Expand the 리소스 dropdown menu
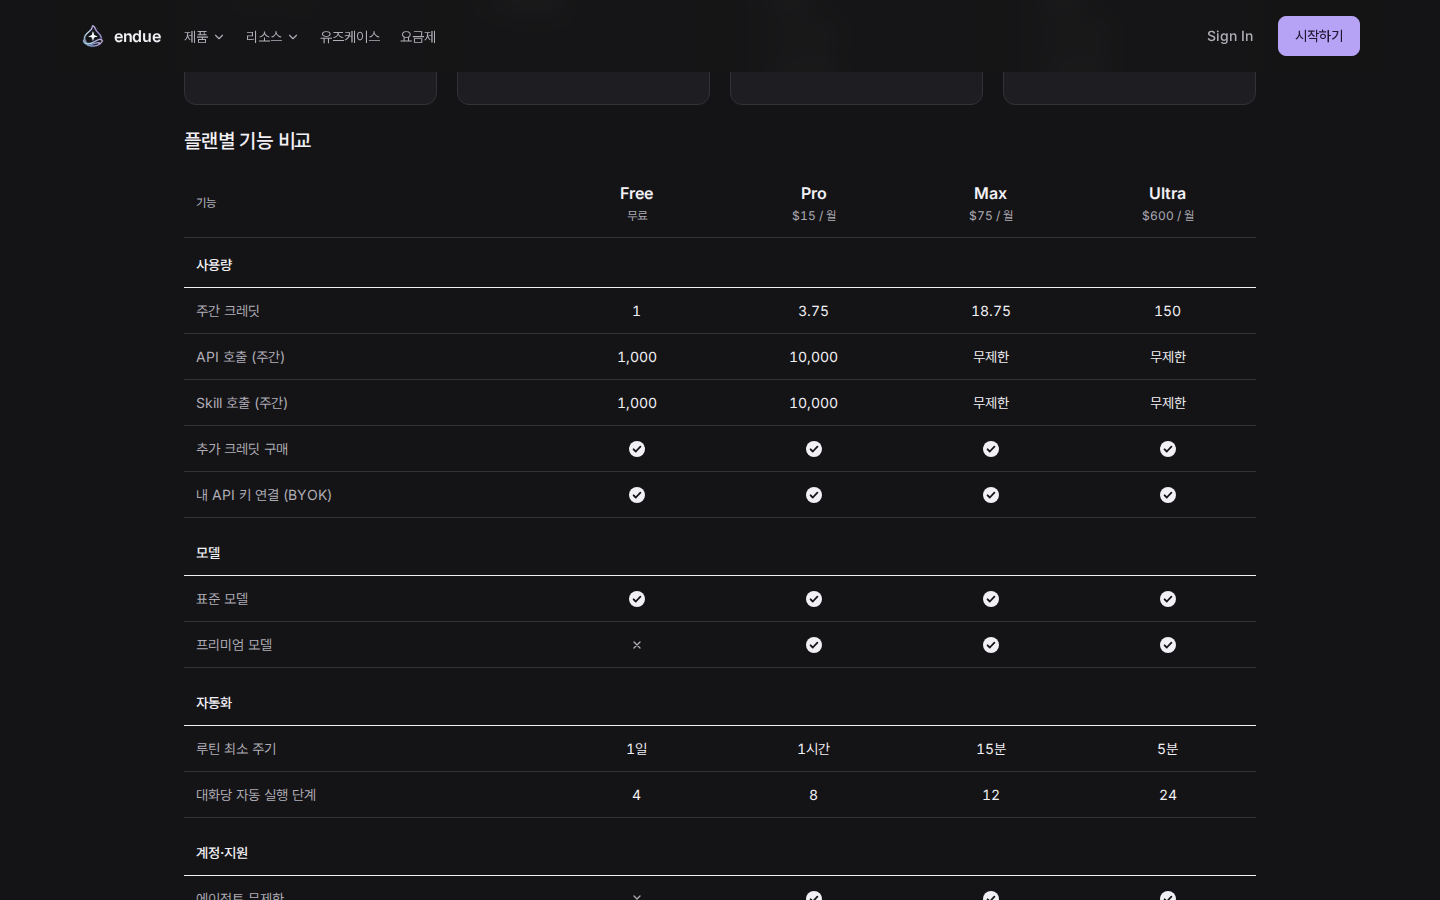The width and height of the screenshot is (1440, 900). coord(272,37)
